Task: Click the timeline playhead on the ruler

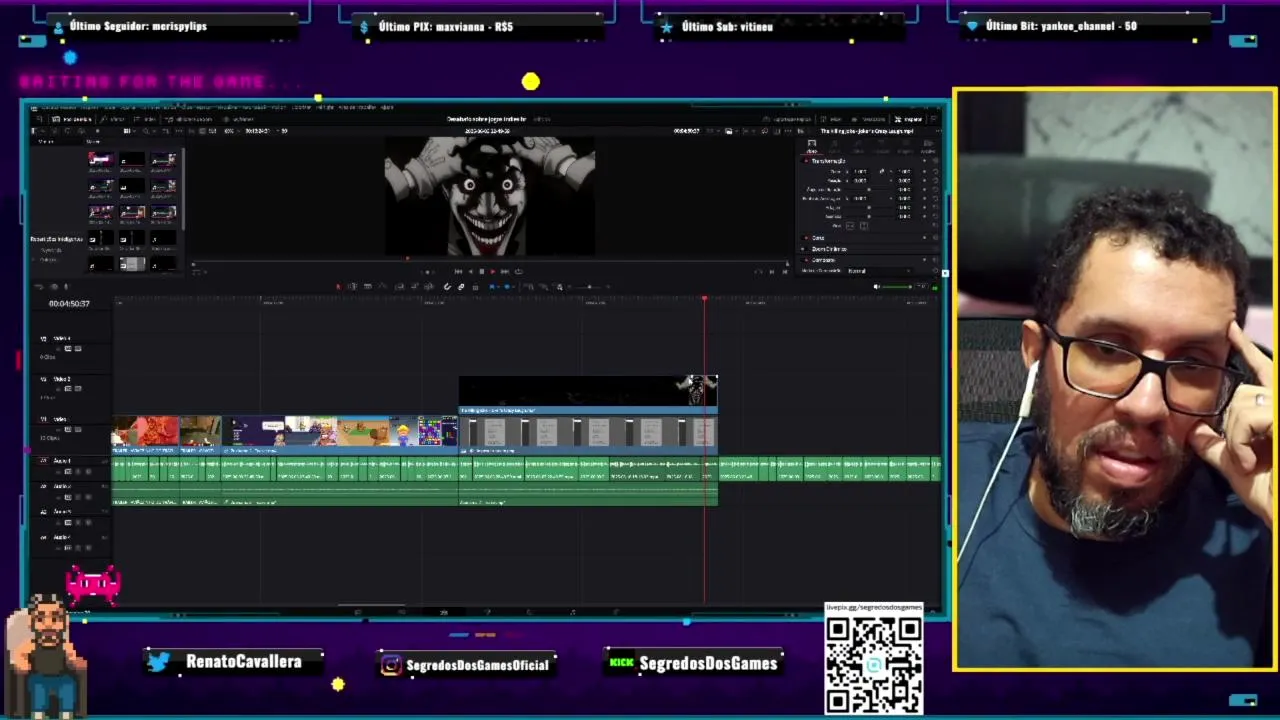Action: pyautogui.click(x=704, y=299)
